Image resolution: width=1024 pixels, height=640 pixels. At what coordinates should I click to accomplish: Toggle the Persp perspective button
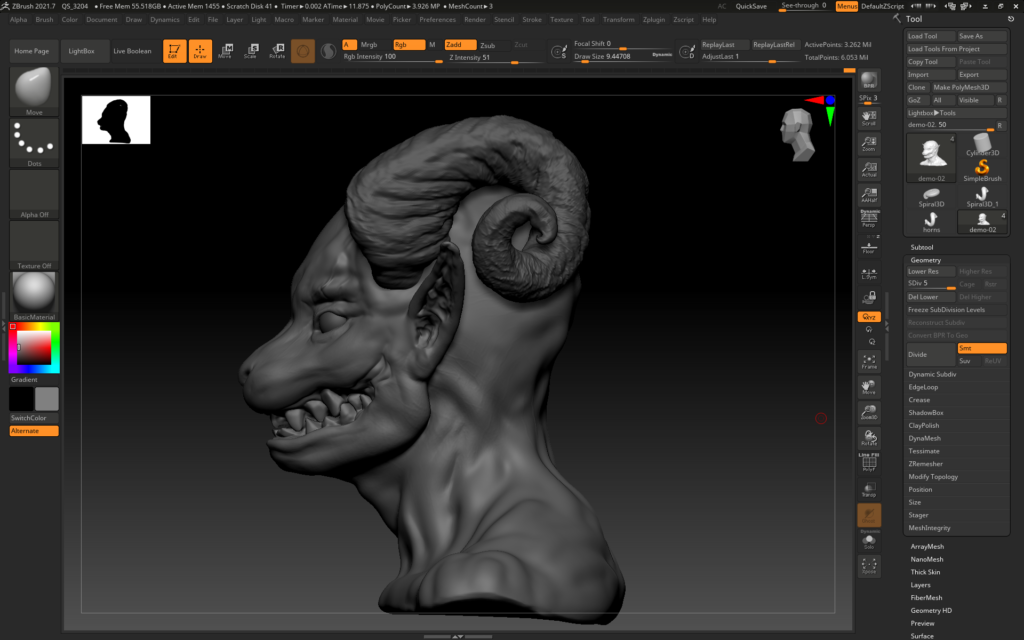point(869,219)
